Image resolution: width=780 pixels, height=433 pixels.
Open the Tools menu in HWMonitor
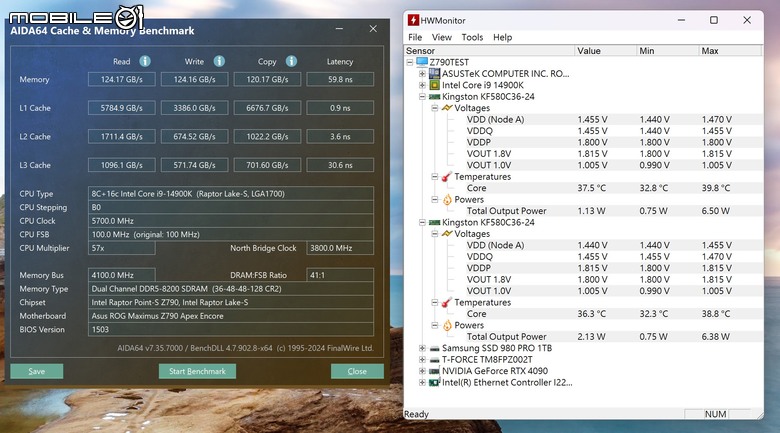472,37
